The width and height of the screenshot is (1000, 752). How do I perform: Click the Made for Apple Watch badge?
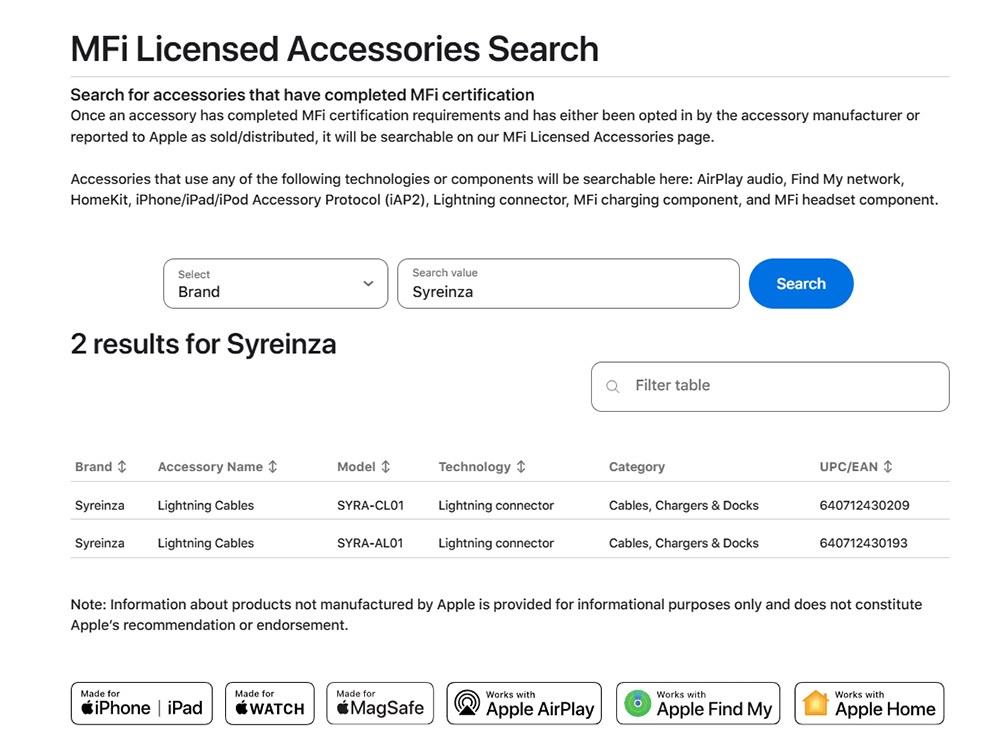tap(270, 703)
